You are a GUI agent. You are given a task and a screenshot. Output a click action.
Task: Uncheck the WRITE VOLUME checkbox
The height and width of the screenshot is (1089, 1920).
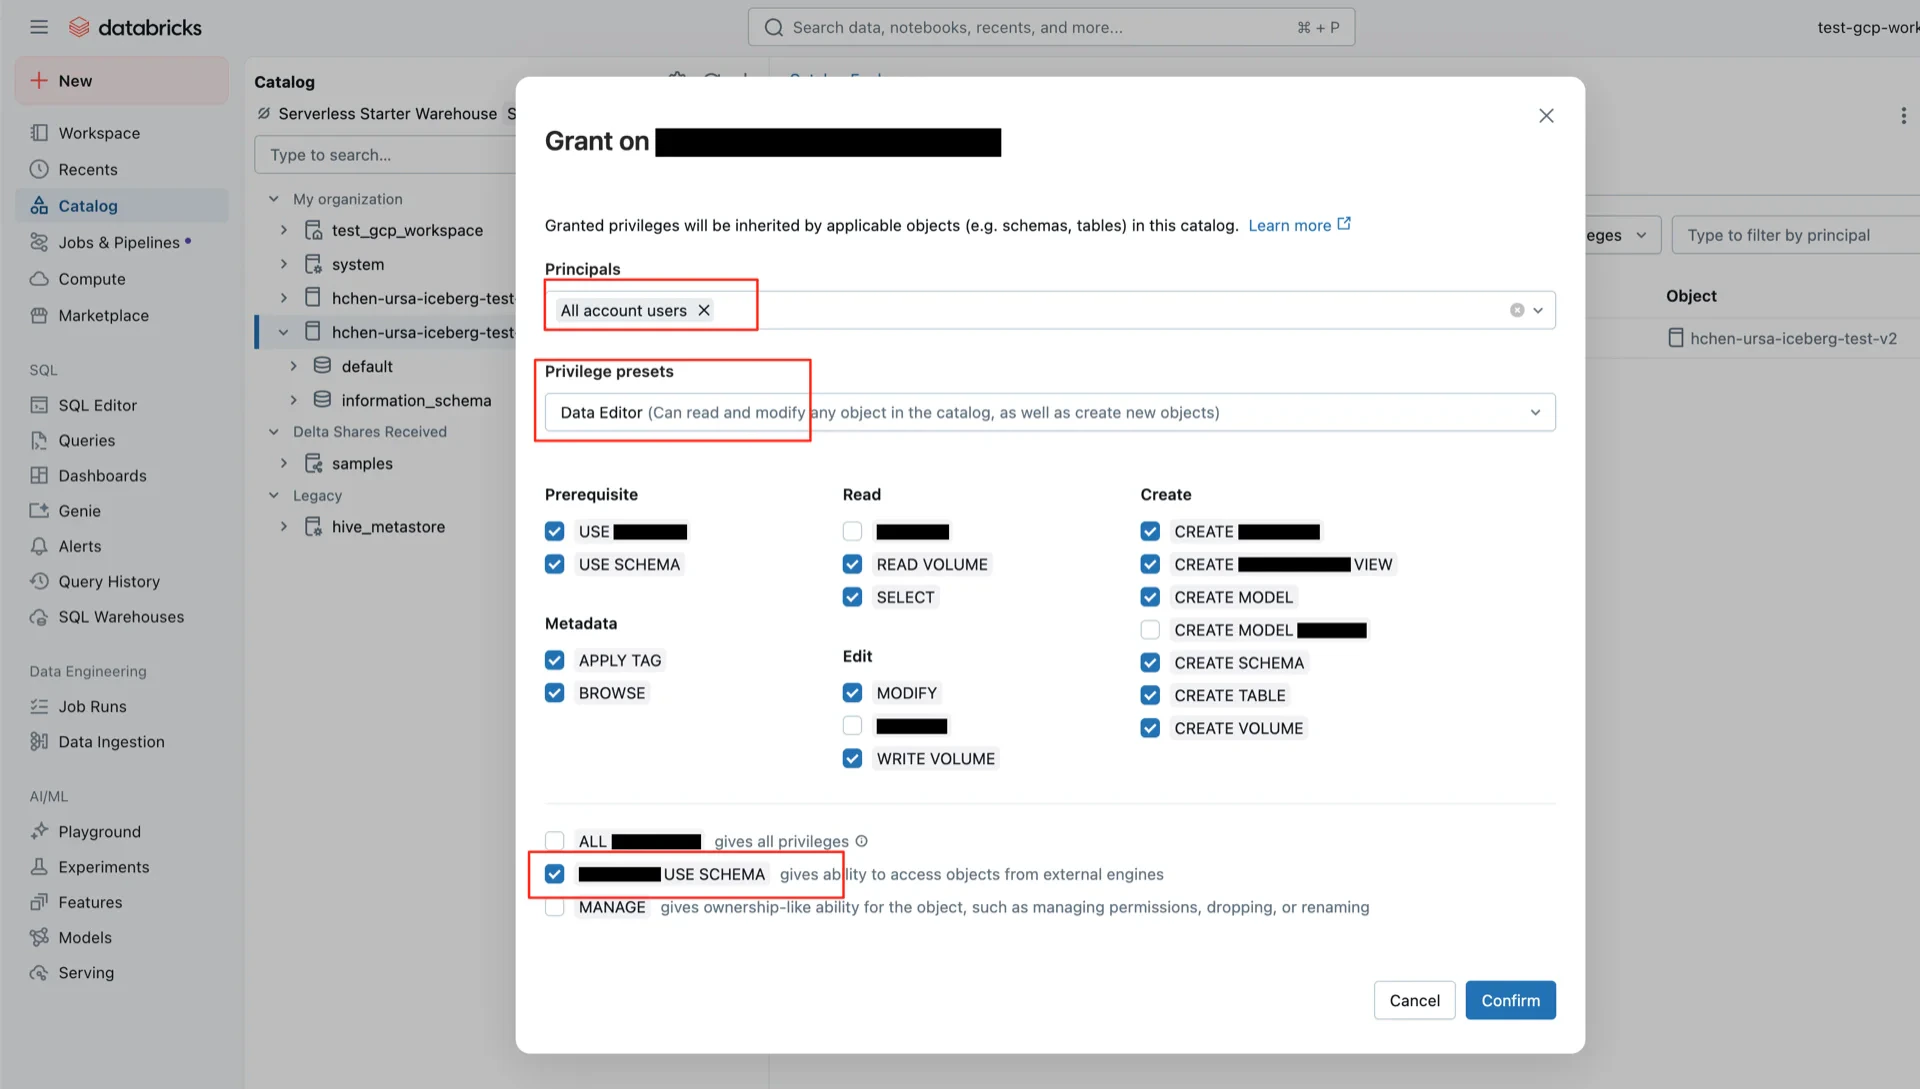coord(852,758)
